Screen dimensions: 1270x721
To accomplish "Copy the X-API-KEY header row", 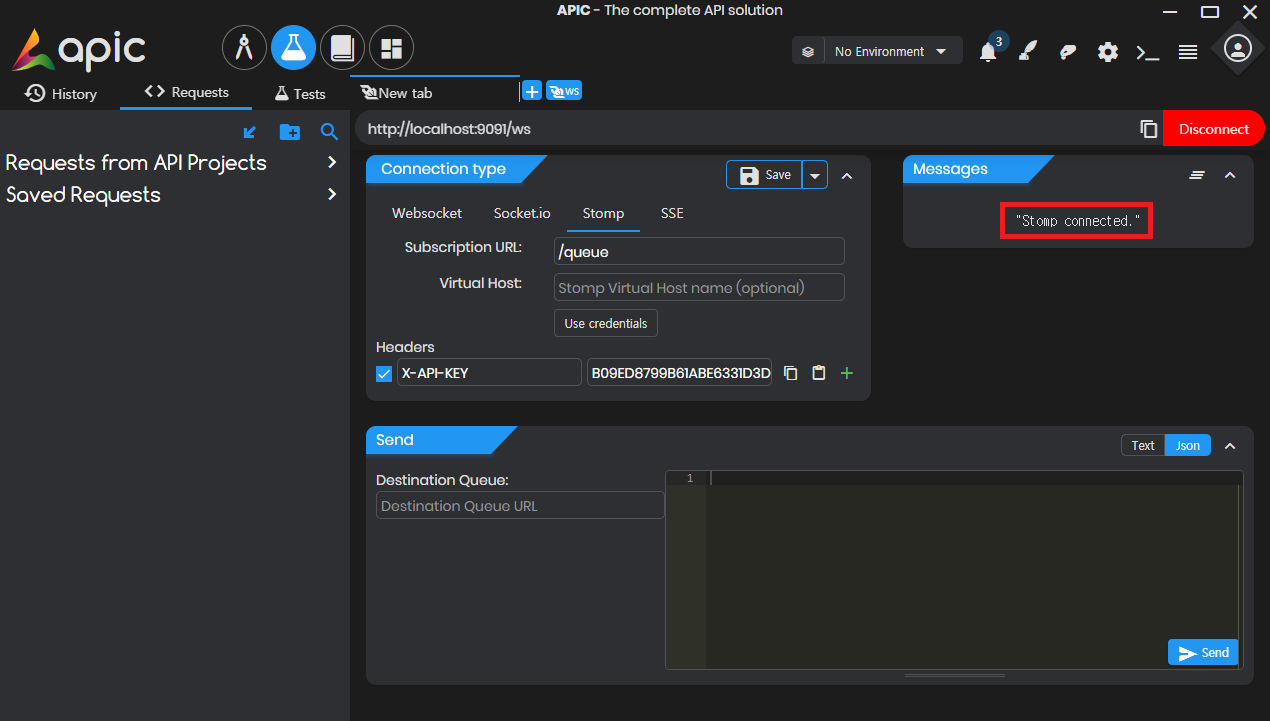I will point(791,373).
